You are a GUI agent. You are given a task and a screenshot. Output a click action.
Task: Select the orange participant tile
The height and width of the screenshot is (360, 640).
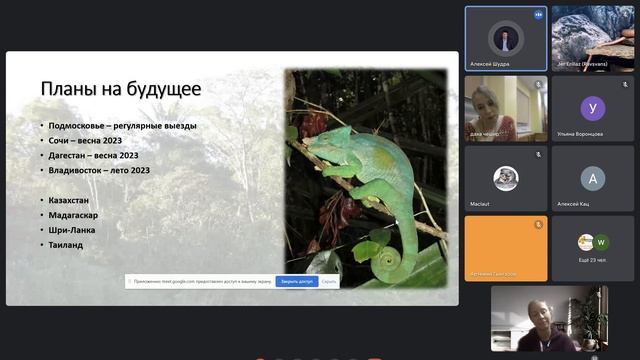point(506,249)
